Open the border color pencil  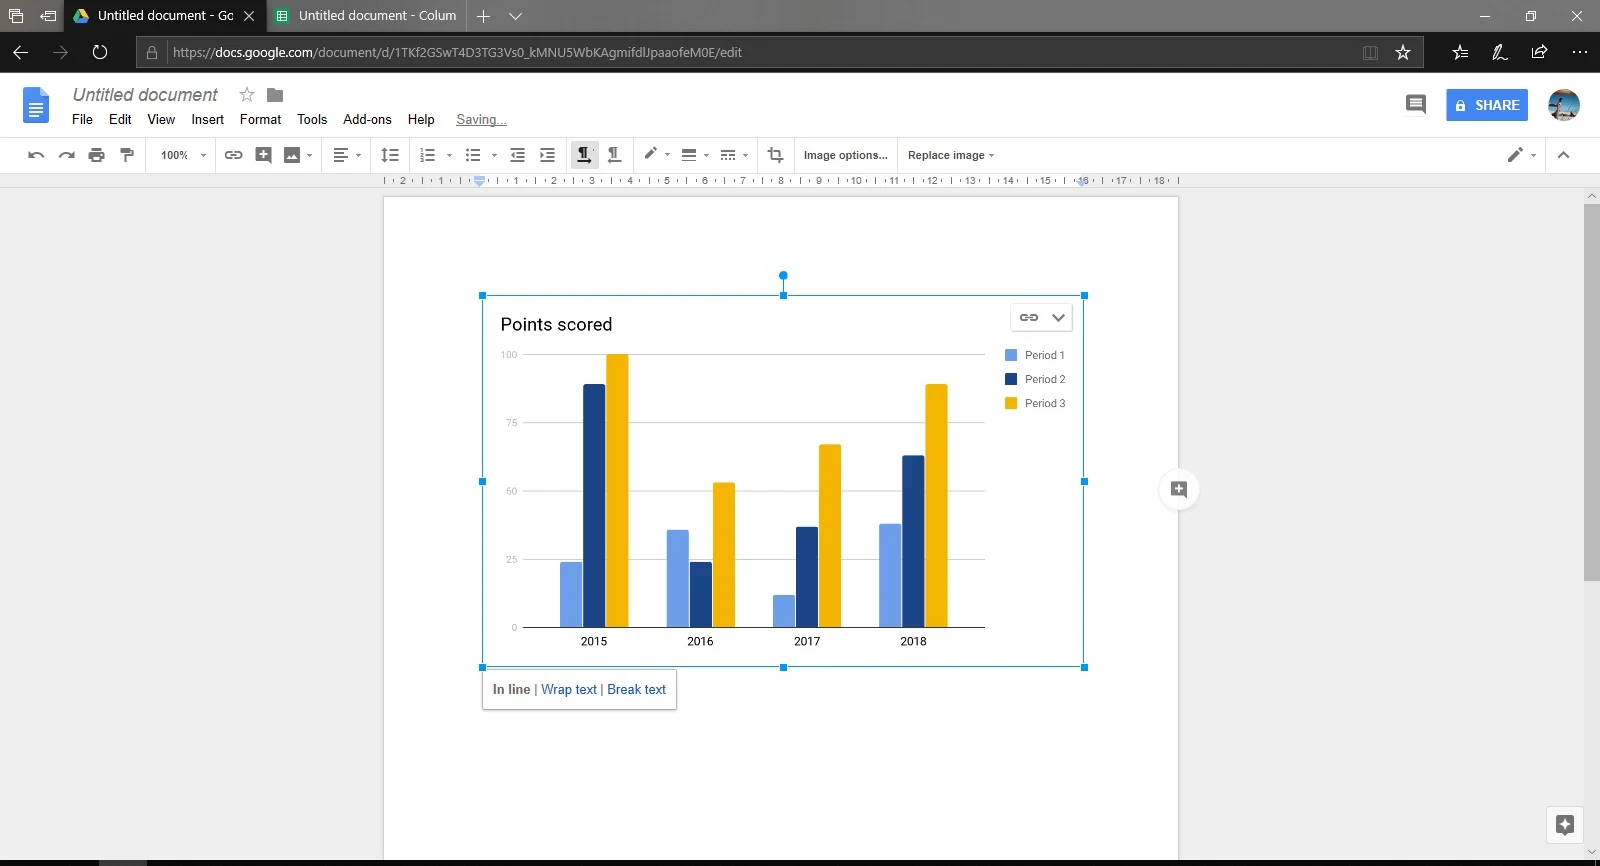[x=656, y=154]
